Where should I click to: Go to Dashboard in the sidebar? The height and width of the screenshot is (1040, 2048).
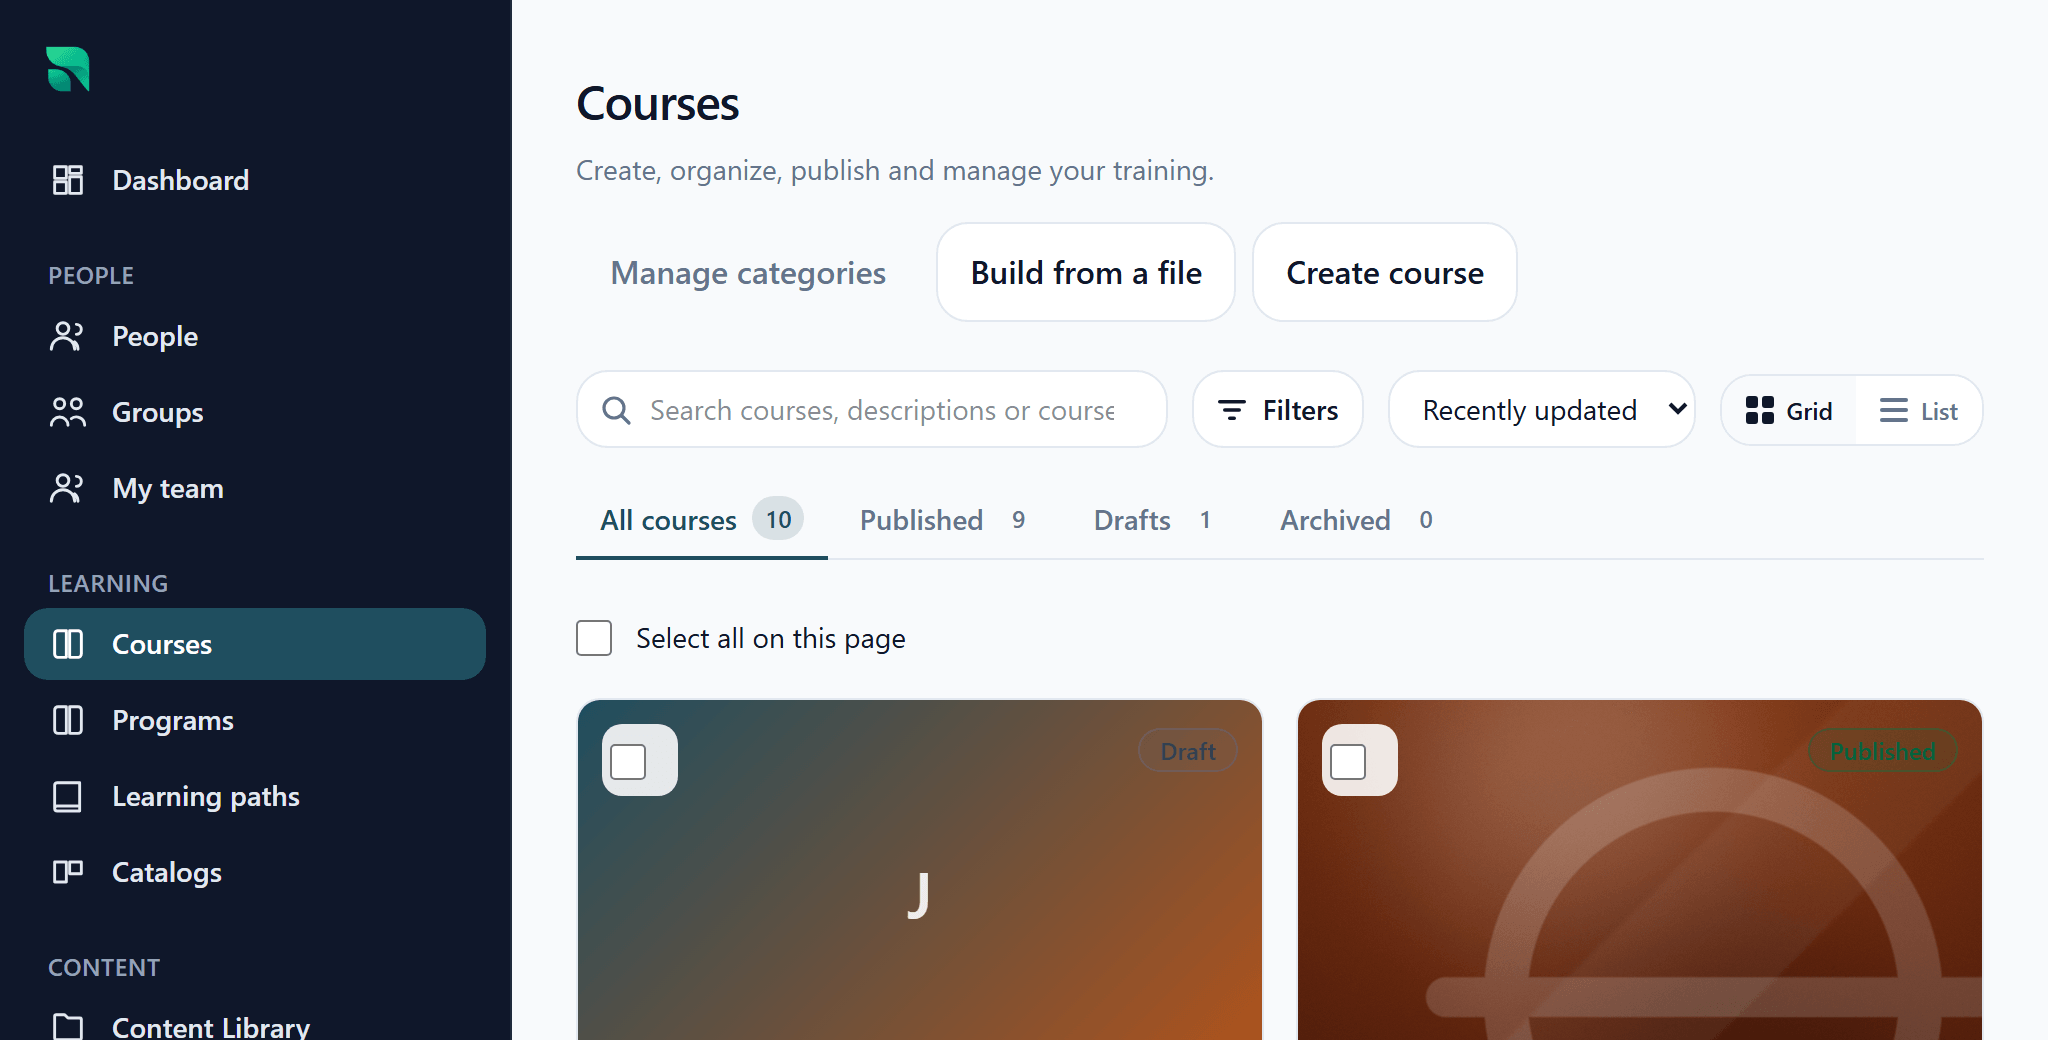tap(255, 180)
